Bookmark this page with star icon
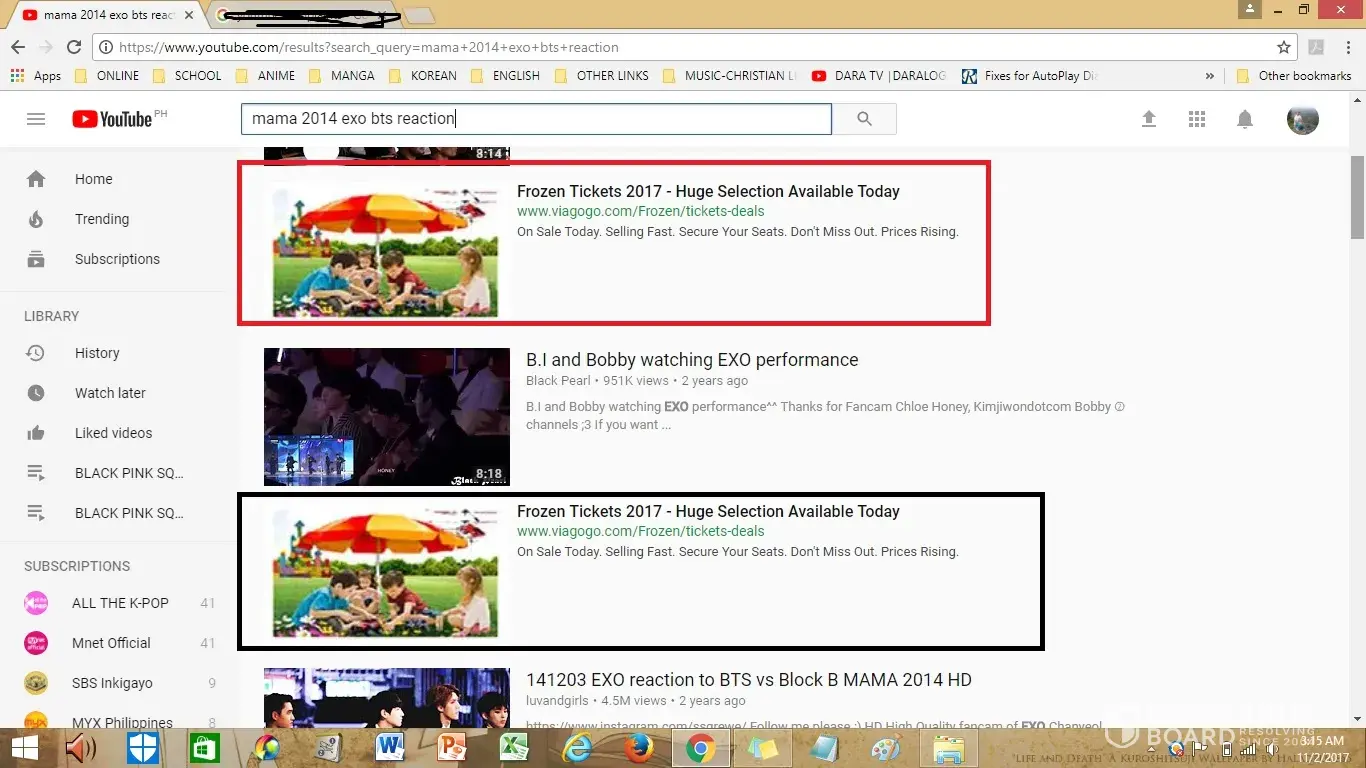Viewport: 1366px width, 768px height. (x=1284, y=47)
